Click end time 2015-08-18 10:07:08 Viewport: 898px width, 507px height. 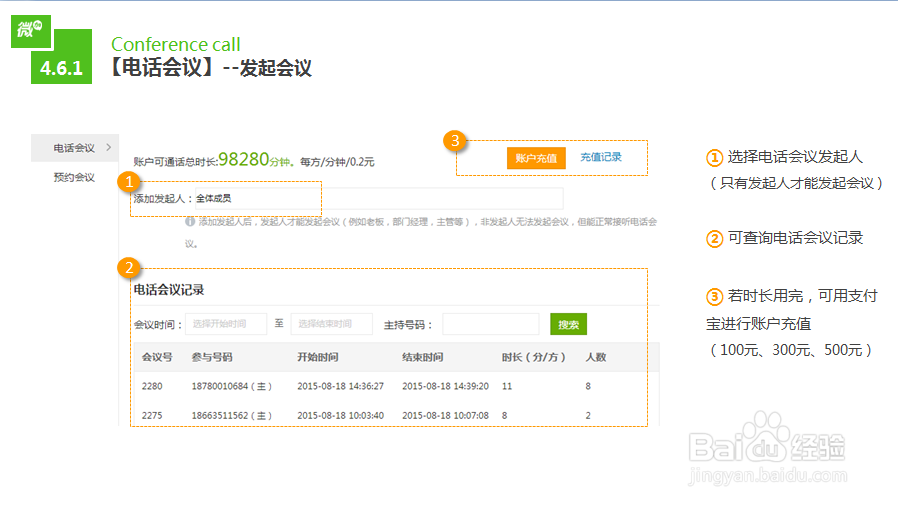[x=446, y=415]
